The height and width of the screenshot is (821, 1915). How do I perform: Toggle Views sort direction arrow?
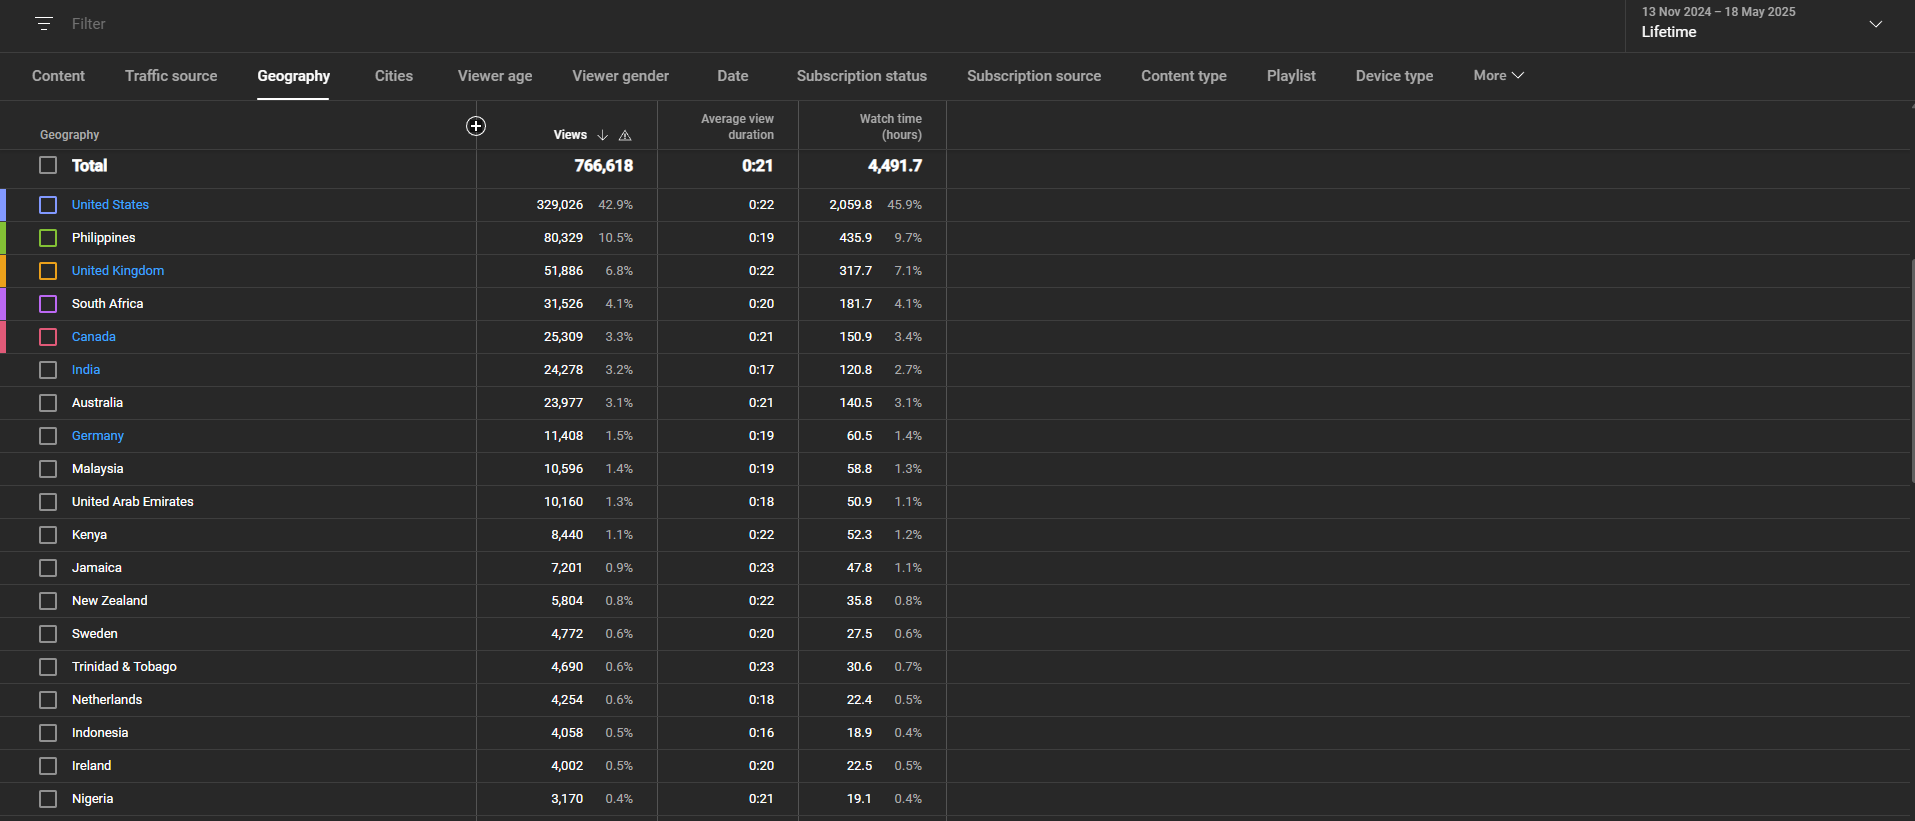click(x=602, y=135)
